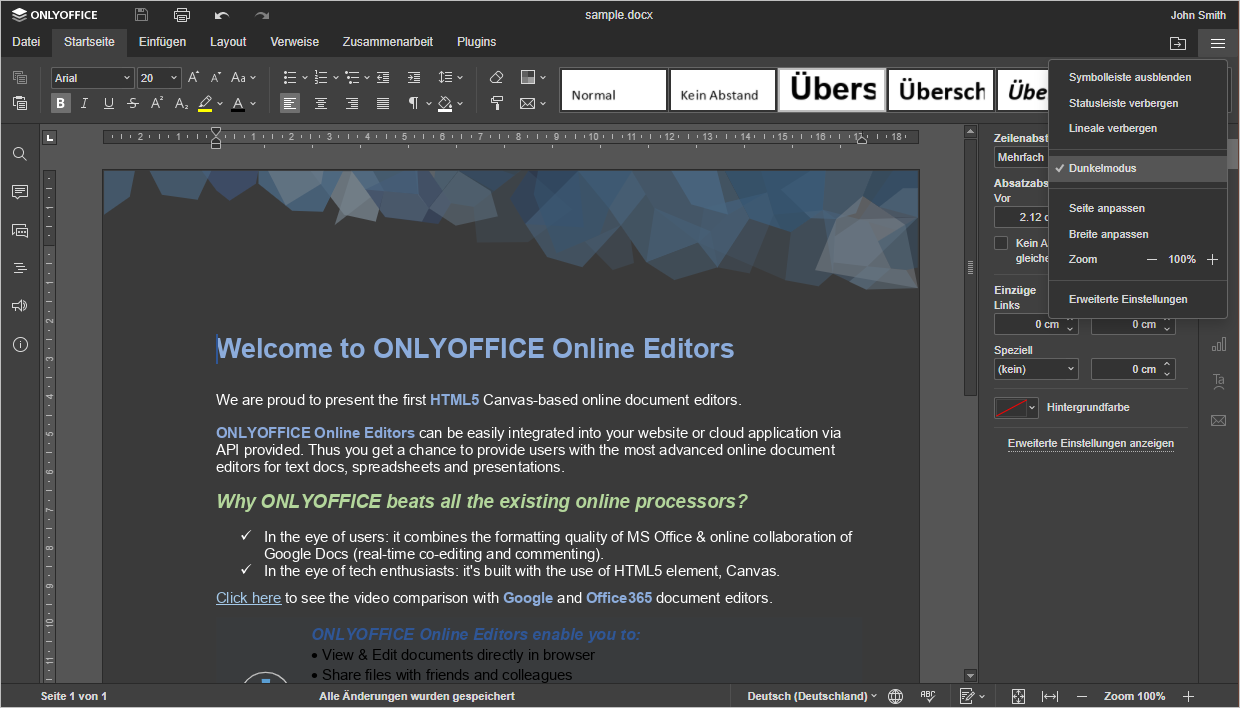The height and width of the screenshot is (708, 1240).
Task: Switch to the Verweise tab
Action: pyautogui.click(x=294, y=42)
